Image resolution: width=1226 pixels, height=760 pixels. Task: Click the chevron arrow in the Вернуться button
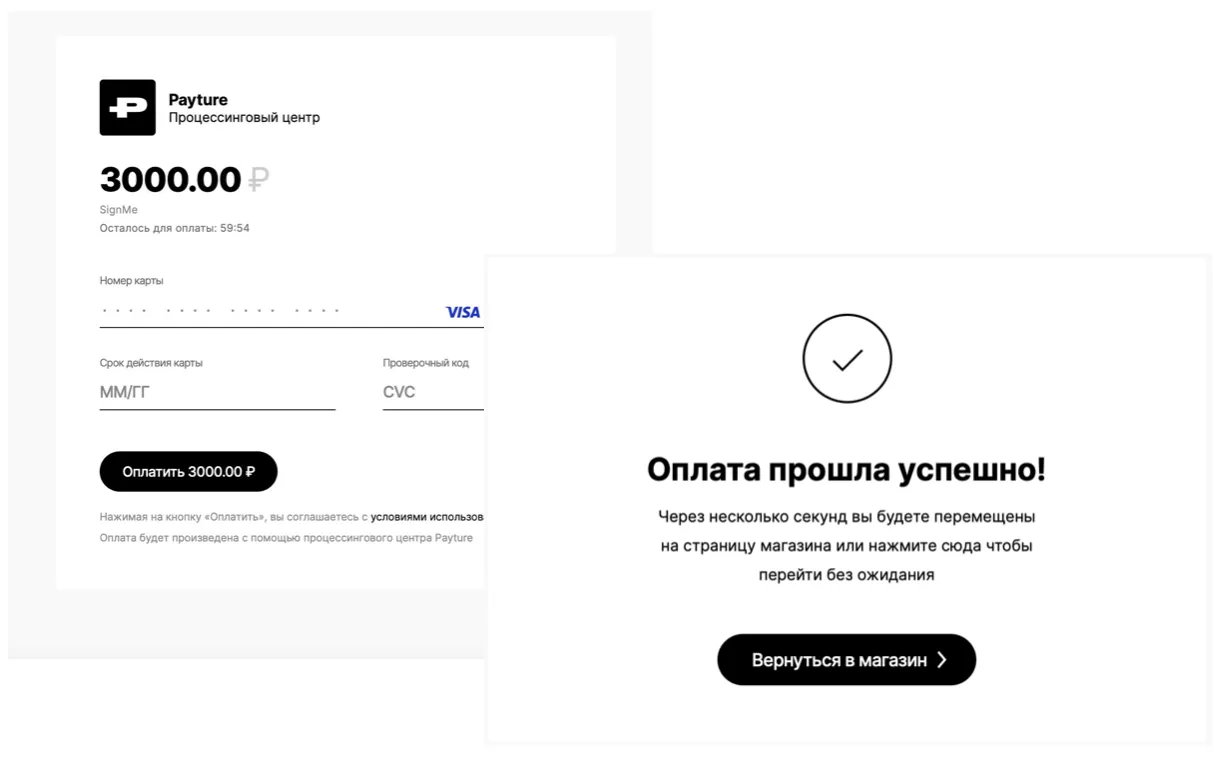(x=942, y=660)
